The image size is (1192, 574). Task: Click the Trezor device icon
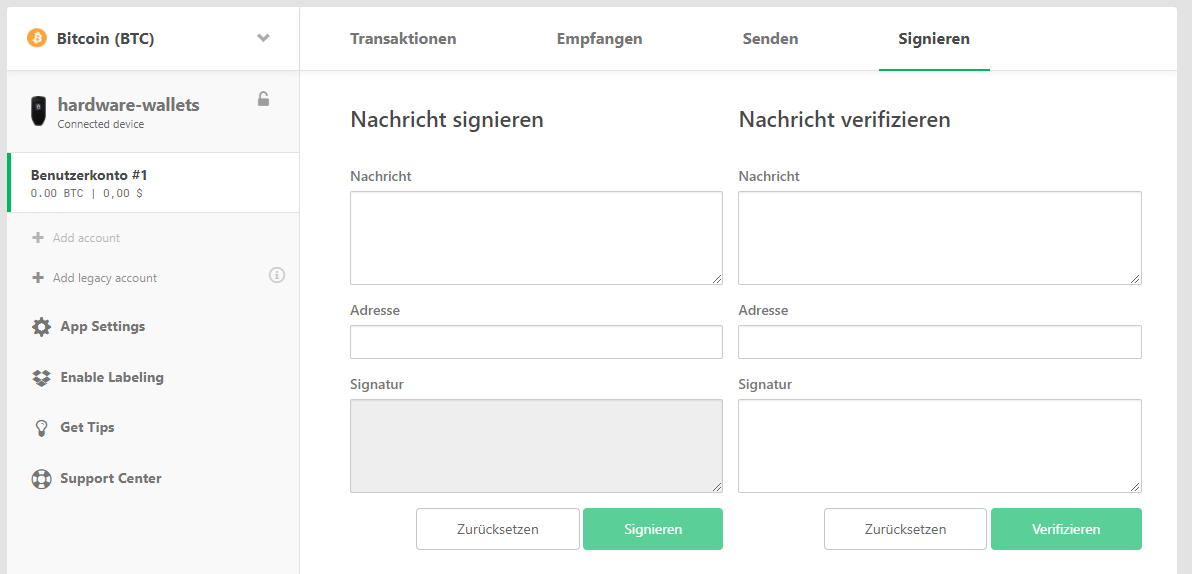(x=38, y=111)
